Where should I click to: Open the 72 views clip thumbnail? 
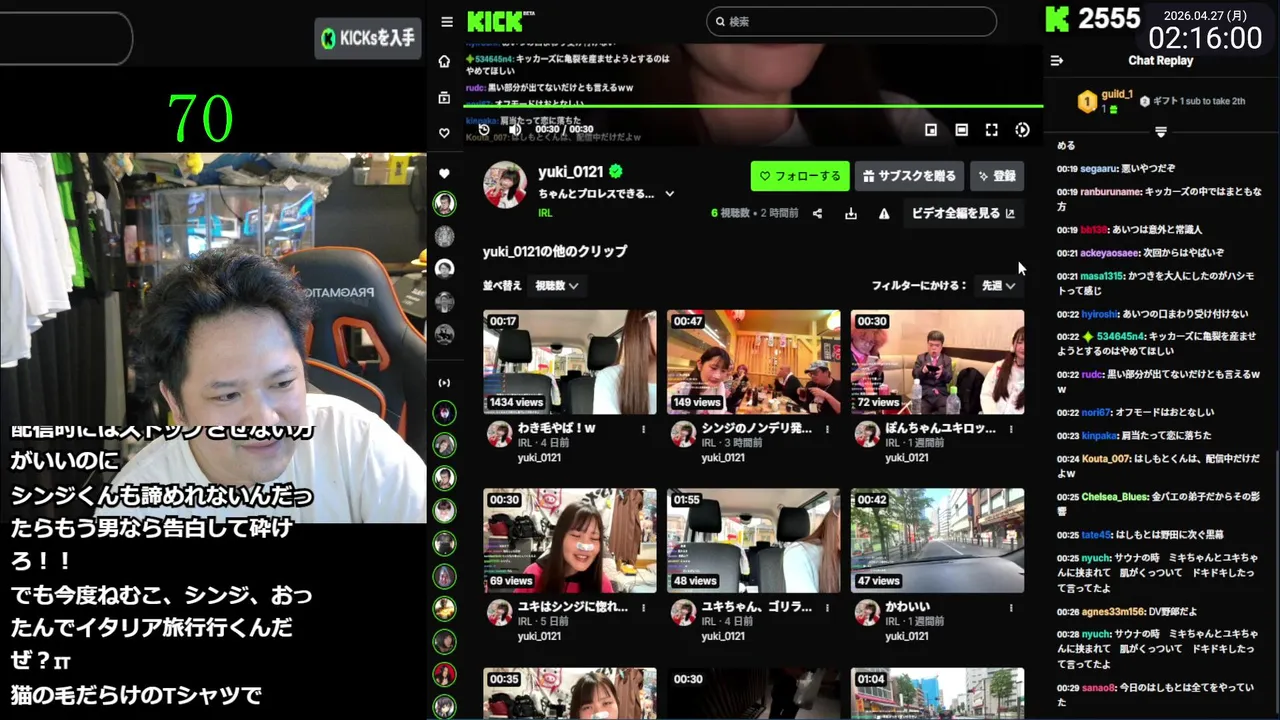click(x=937, y=362)
